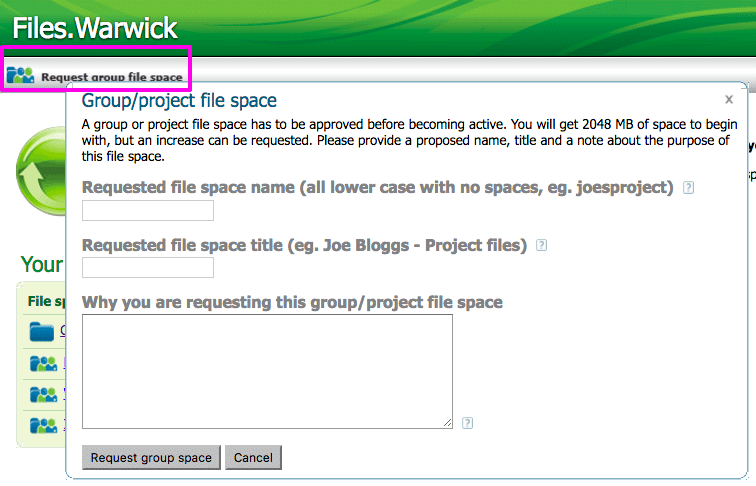Grab the textarea resize handle corner
756x486 pixels.
pyautogui.click(x=448, y=424)
